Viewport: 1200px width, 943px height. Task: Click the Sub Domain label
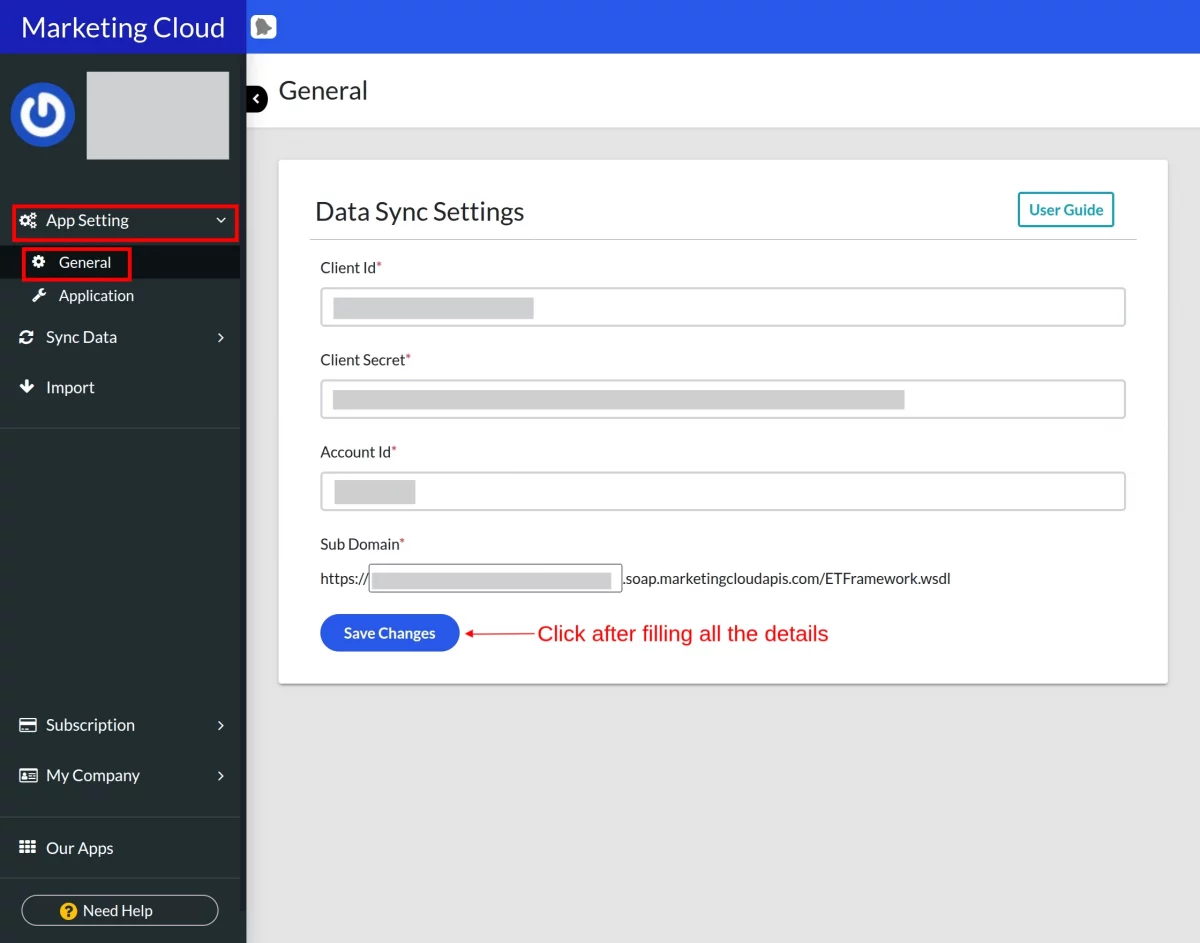[x=362, y=544]
